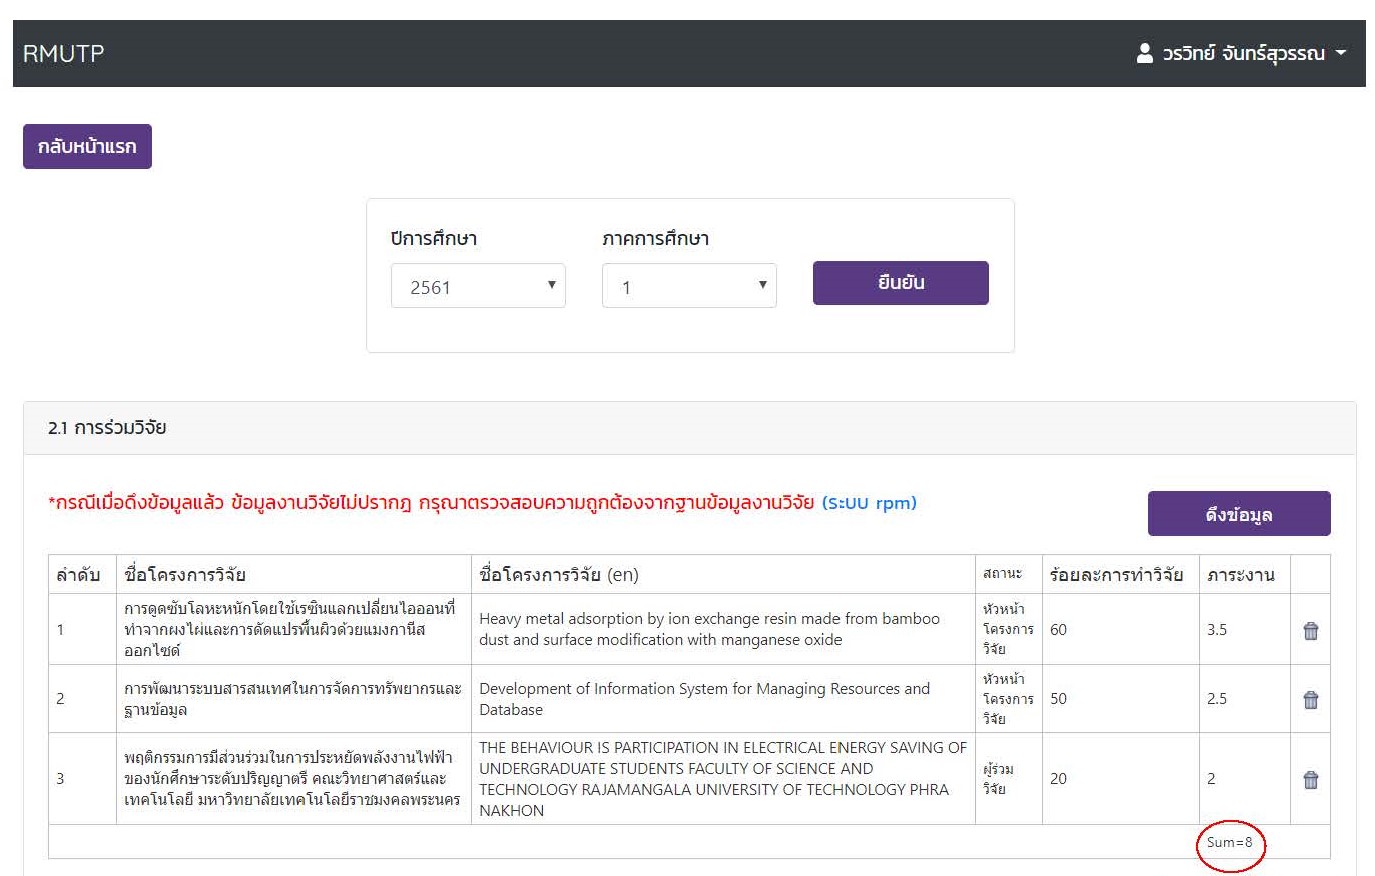Select the Heavy metal adsorption English title
The width and height of the screenshot is (1375, 876).
click(709, 629)
